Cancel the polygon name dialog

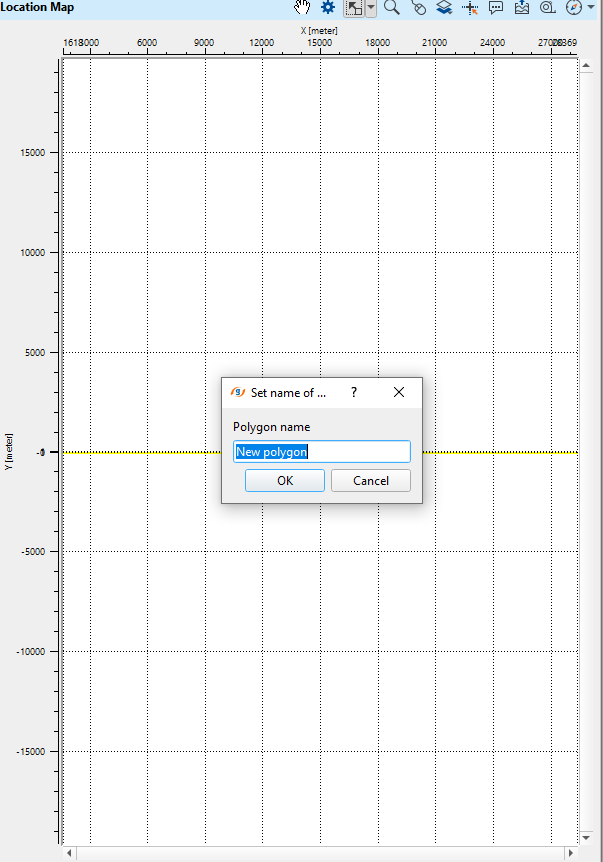pyautogui.click(x=370, y=480)
